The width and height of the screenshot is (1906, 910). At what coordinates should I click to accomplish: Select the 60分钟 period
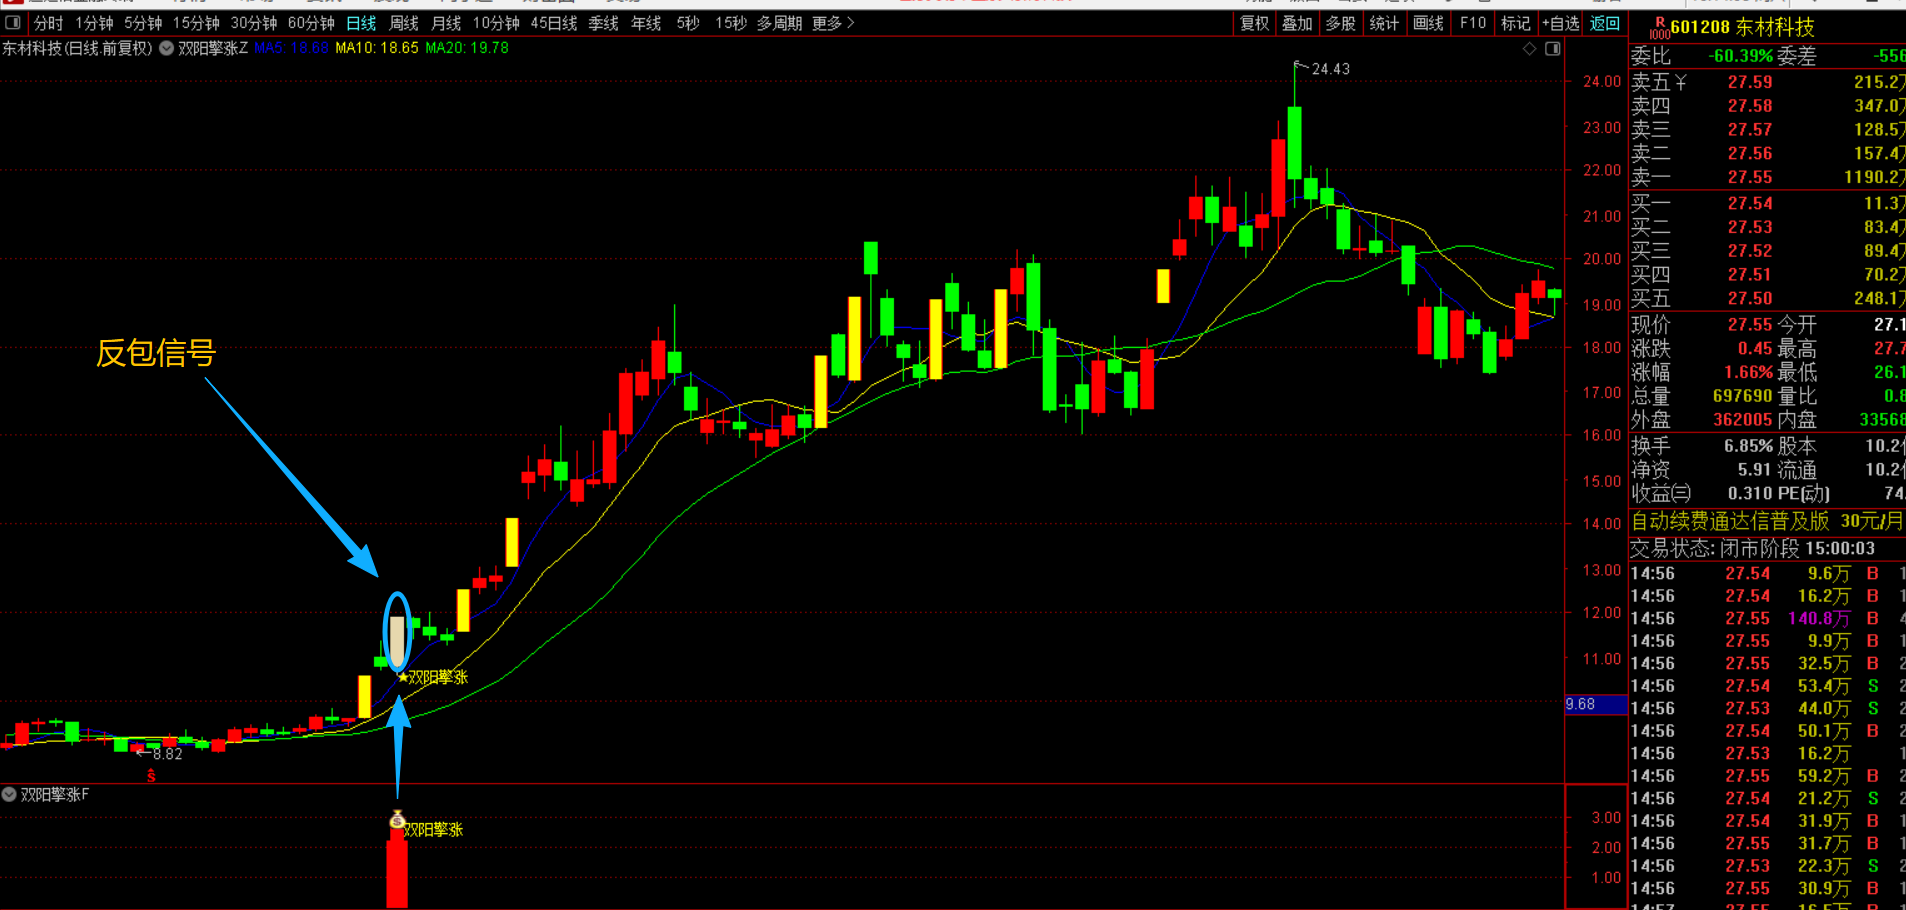tap(311, 23)
